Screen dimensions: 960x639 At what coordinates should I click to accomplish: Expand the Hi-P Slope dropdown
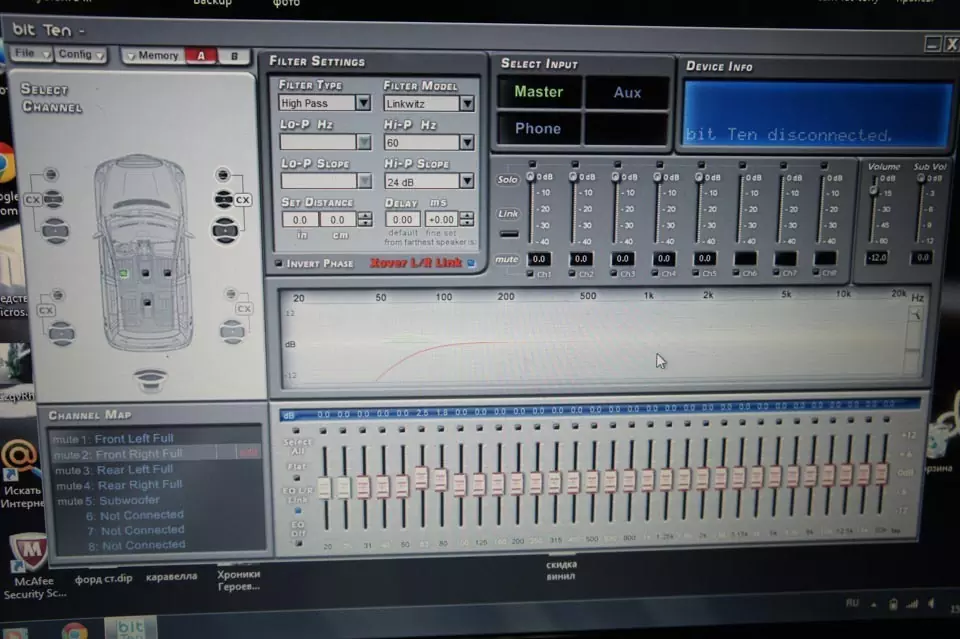coord(467,181)
